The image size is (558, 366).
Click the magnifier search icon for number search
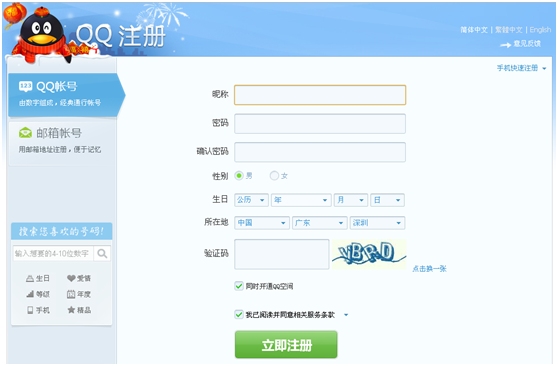(x=102, y=253)
